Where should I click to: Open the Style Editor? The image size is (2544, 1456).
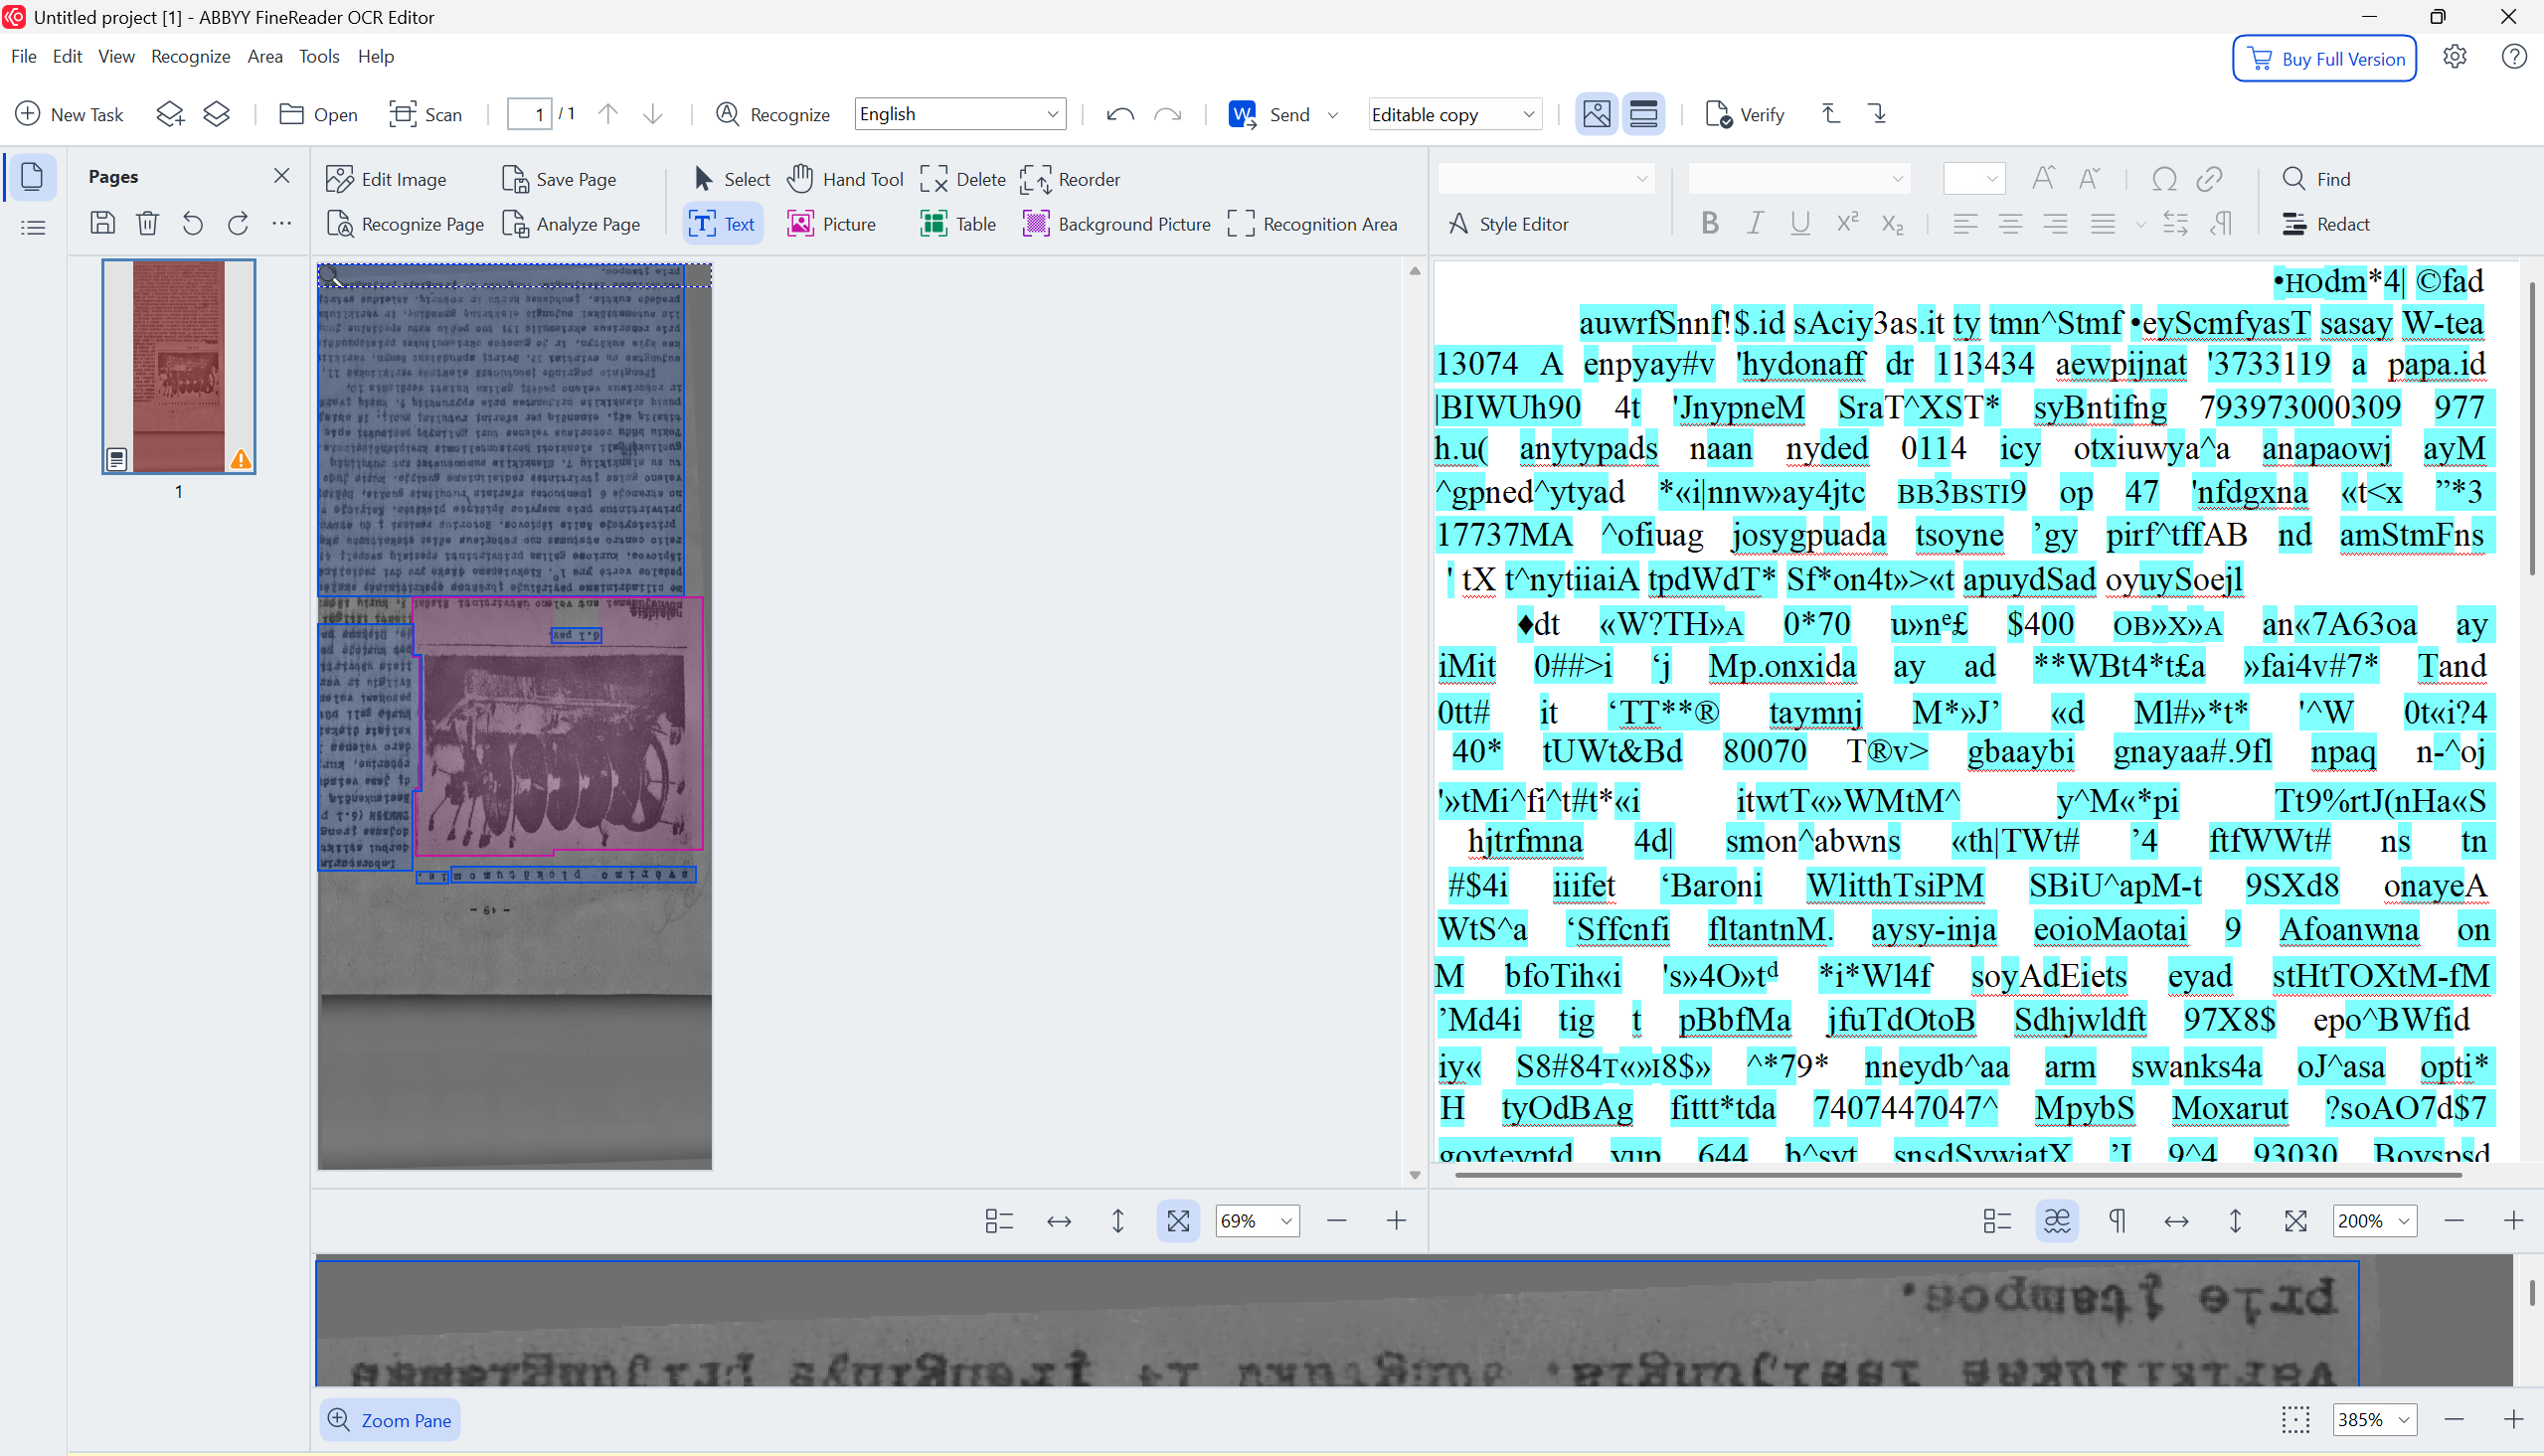pos(1508,224)
